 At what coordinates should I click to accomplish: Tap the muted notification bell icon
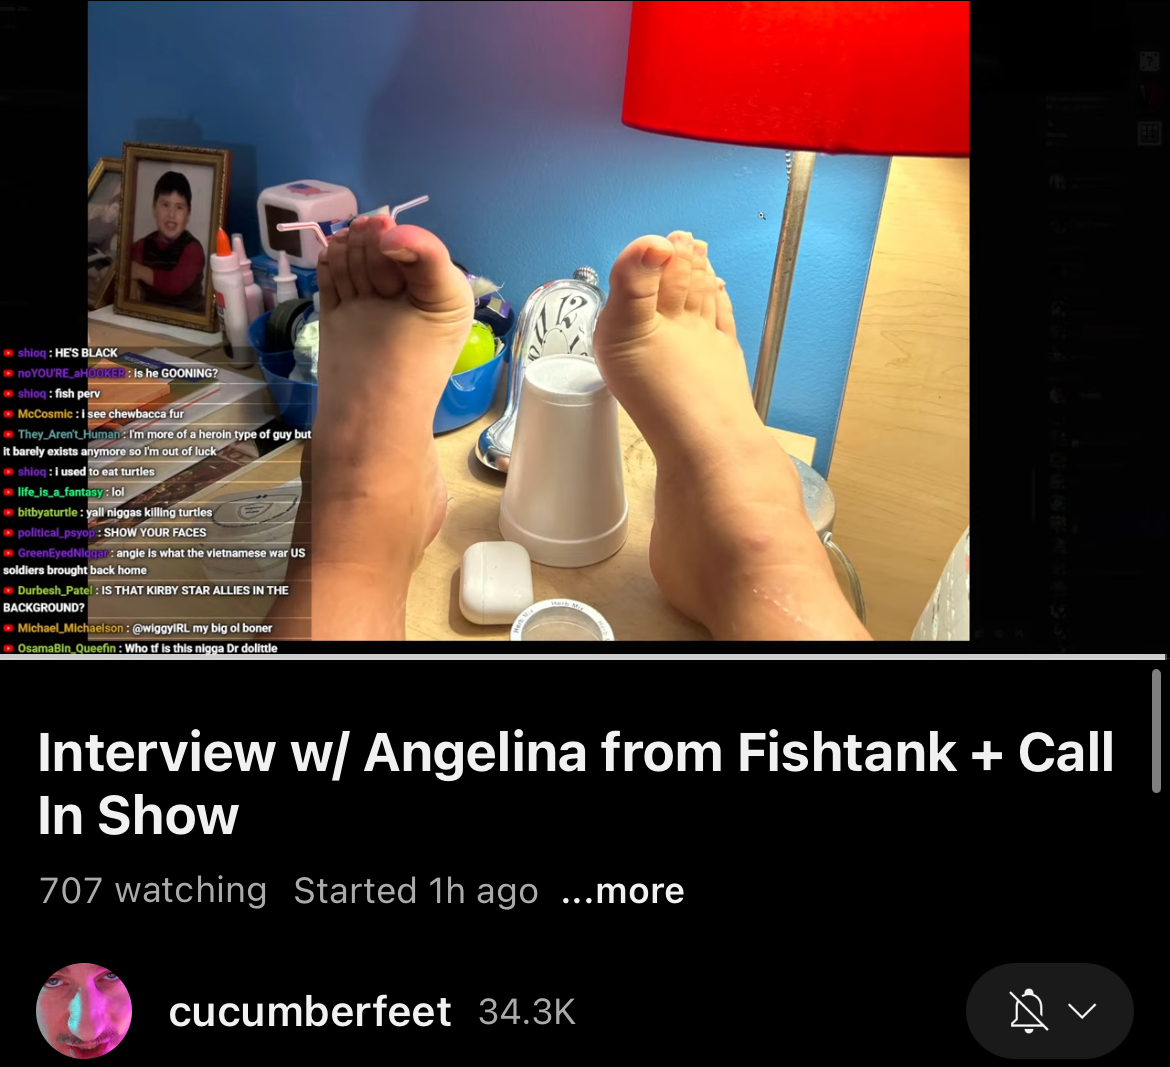[1027, 1011]
